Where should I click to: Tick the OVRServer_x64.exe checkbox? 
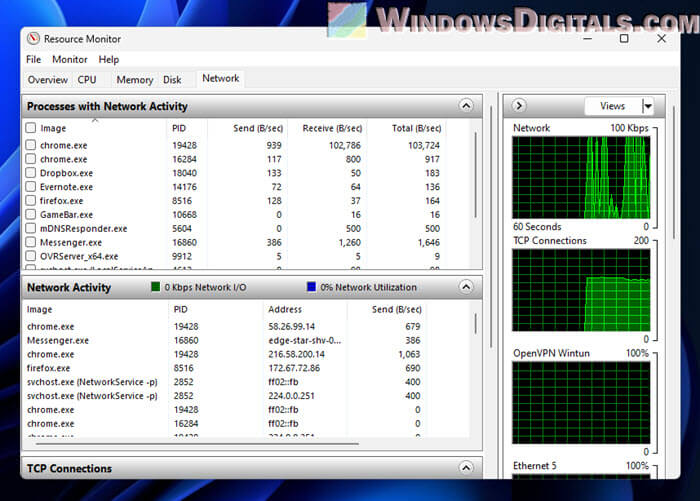(31, 256)
